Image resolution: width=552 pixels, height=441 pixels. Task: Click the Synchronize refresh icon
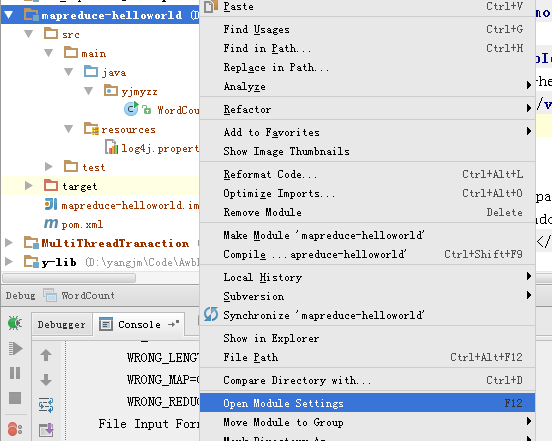coord(211,314)
